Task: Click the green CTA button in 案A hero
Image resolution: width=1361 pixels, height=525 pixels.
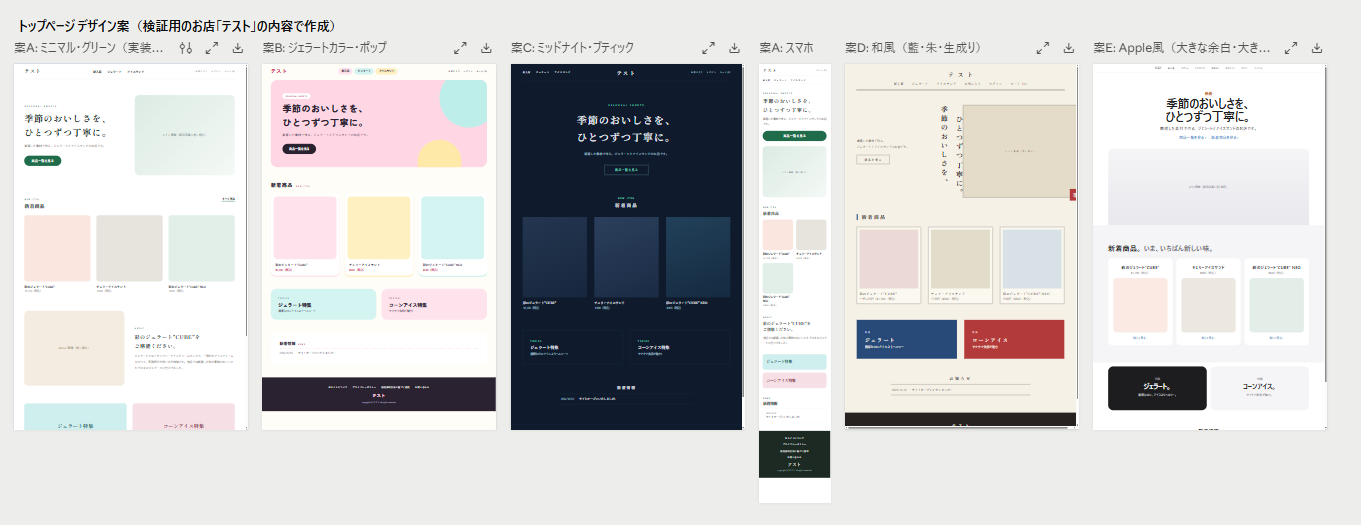Action: click(x=43, y=160)
